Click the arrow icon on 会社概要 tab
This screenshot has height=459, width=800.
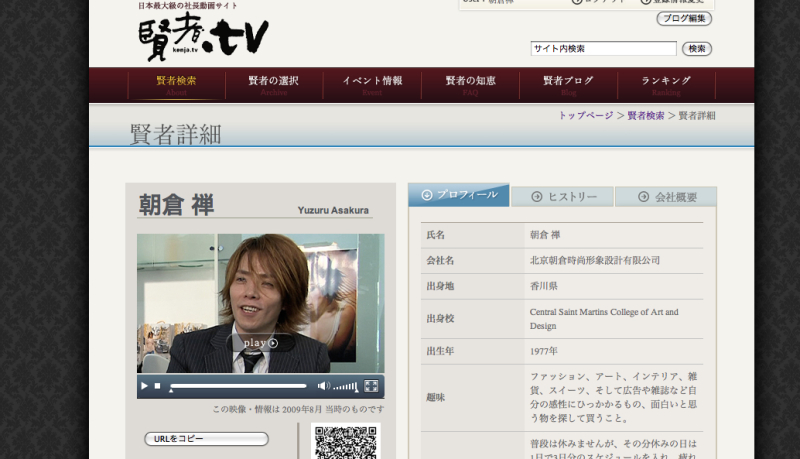click(x=644, y=197)
